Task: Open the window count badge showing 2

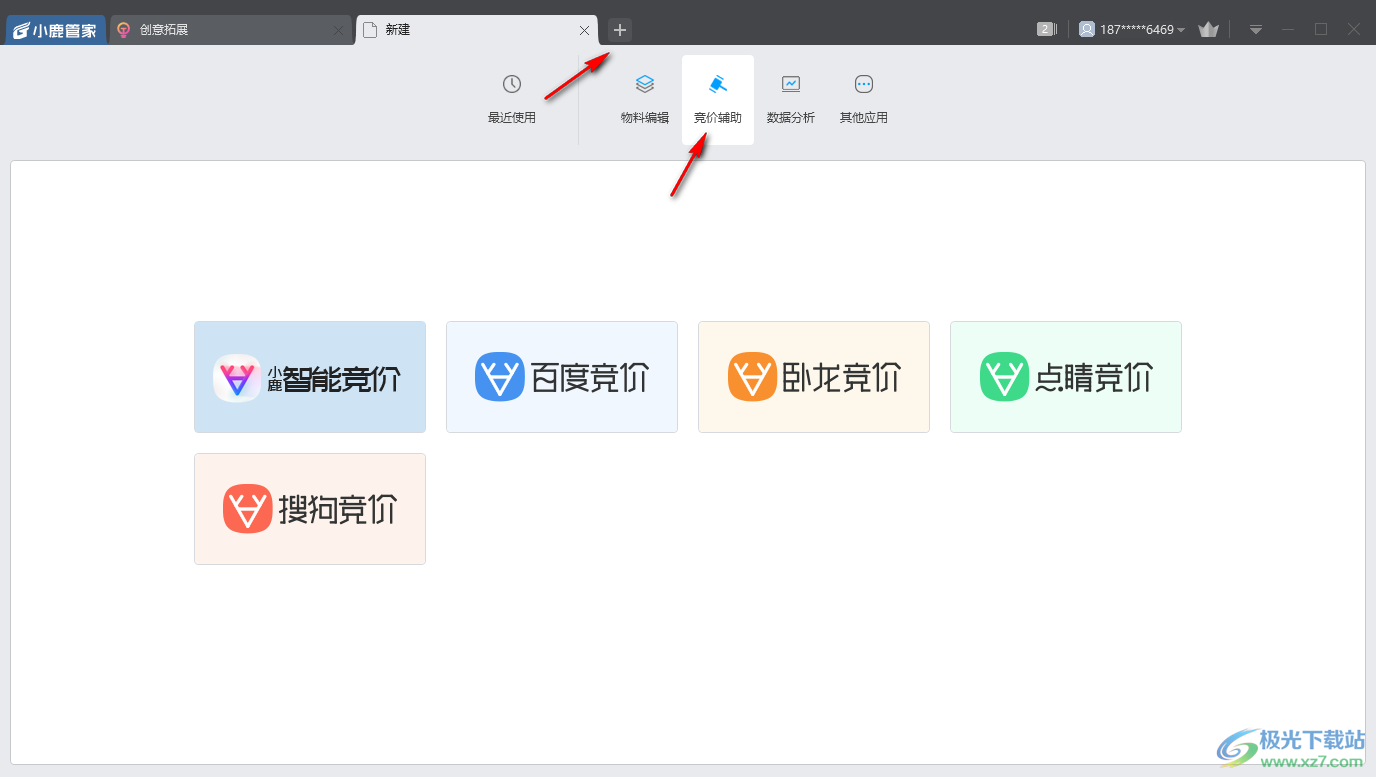Action: [x=1046, y=29]
